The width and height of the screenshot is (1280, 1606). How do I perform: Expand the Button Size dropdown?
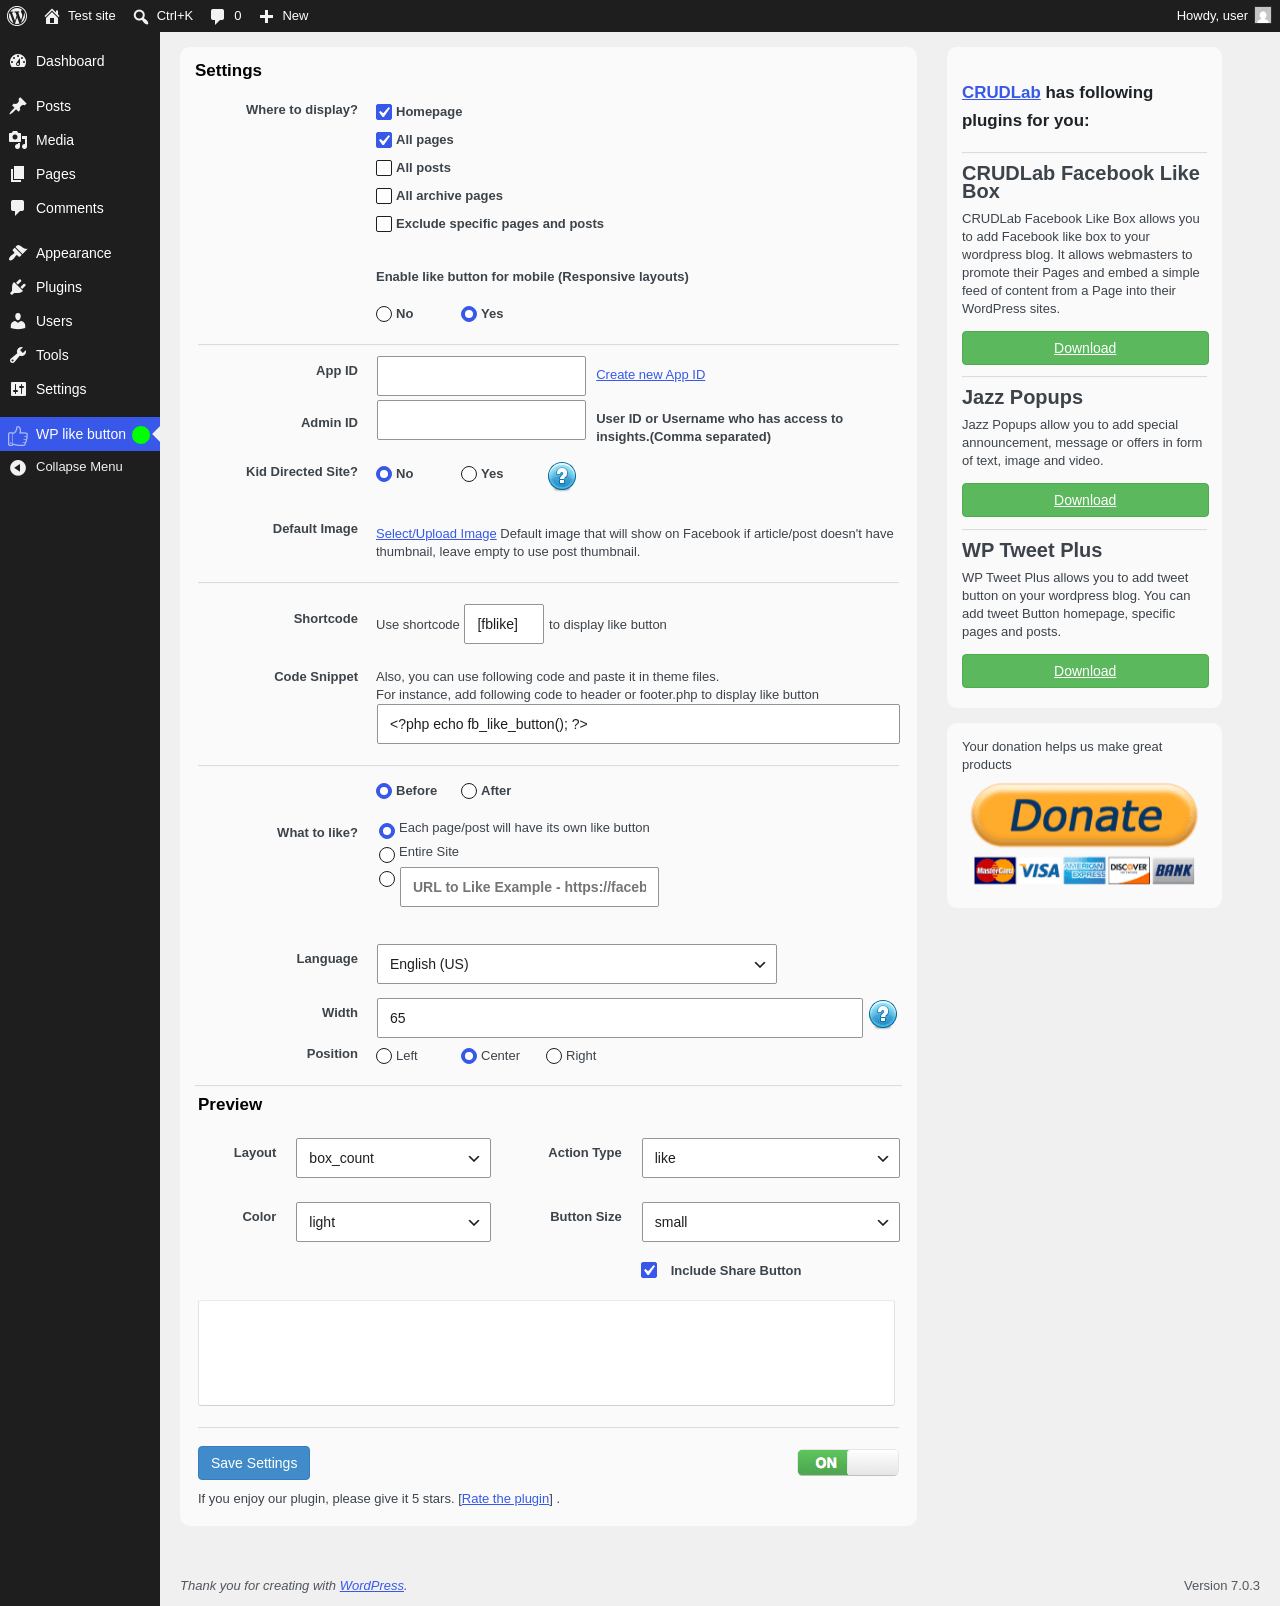[x=771, y=1222]
